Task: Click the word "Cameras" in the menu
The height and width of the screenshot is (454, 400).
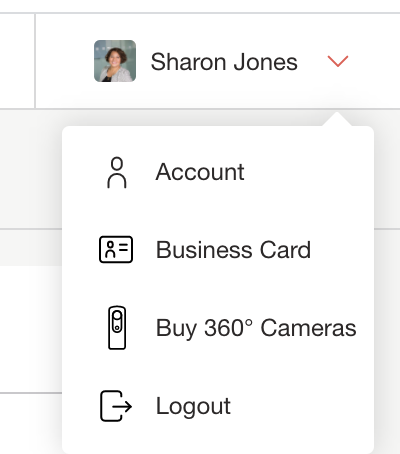Action: coord(309,328)
